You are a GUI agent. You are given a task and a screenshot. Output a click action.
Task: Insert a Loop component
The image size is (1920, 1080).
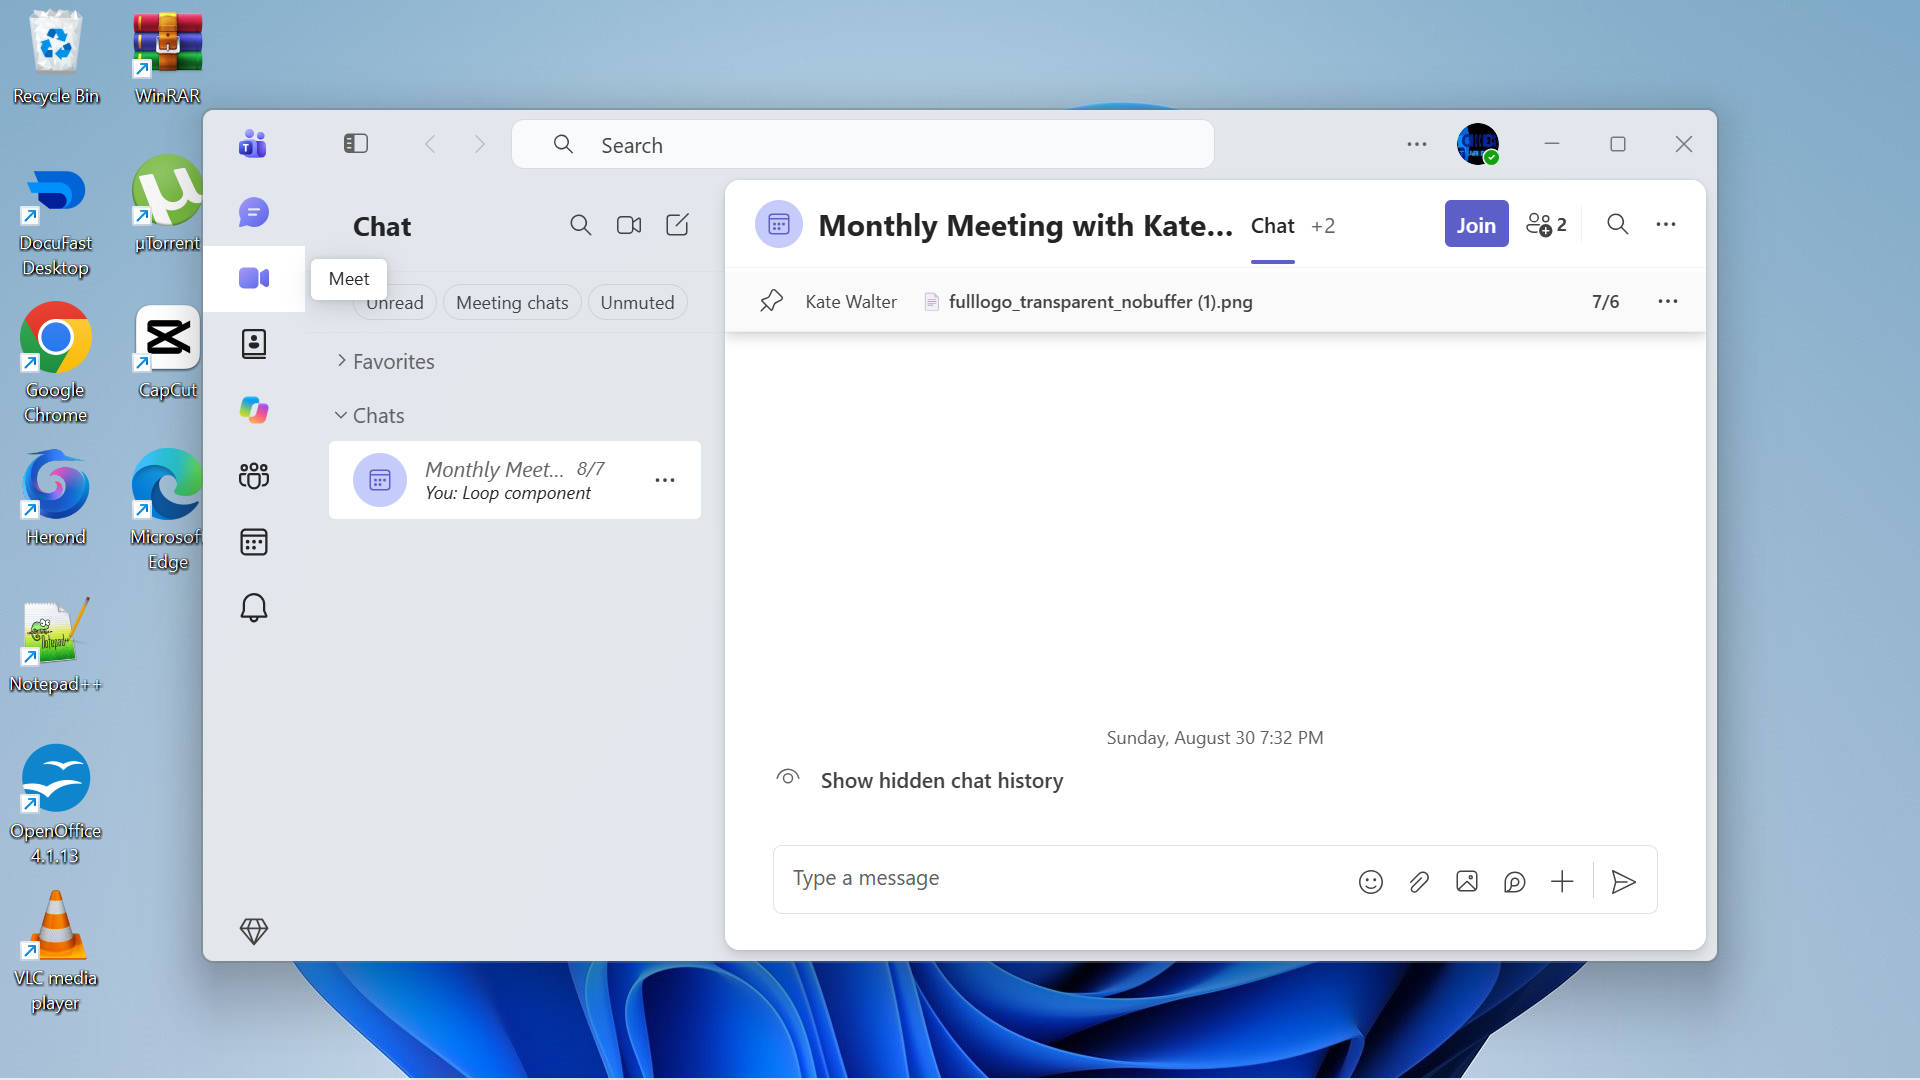pos(1515,881)
